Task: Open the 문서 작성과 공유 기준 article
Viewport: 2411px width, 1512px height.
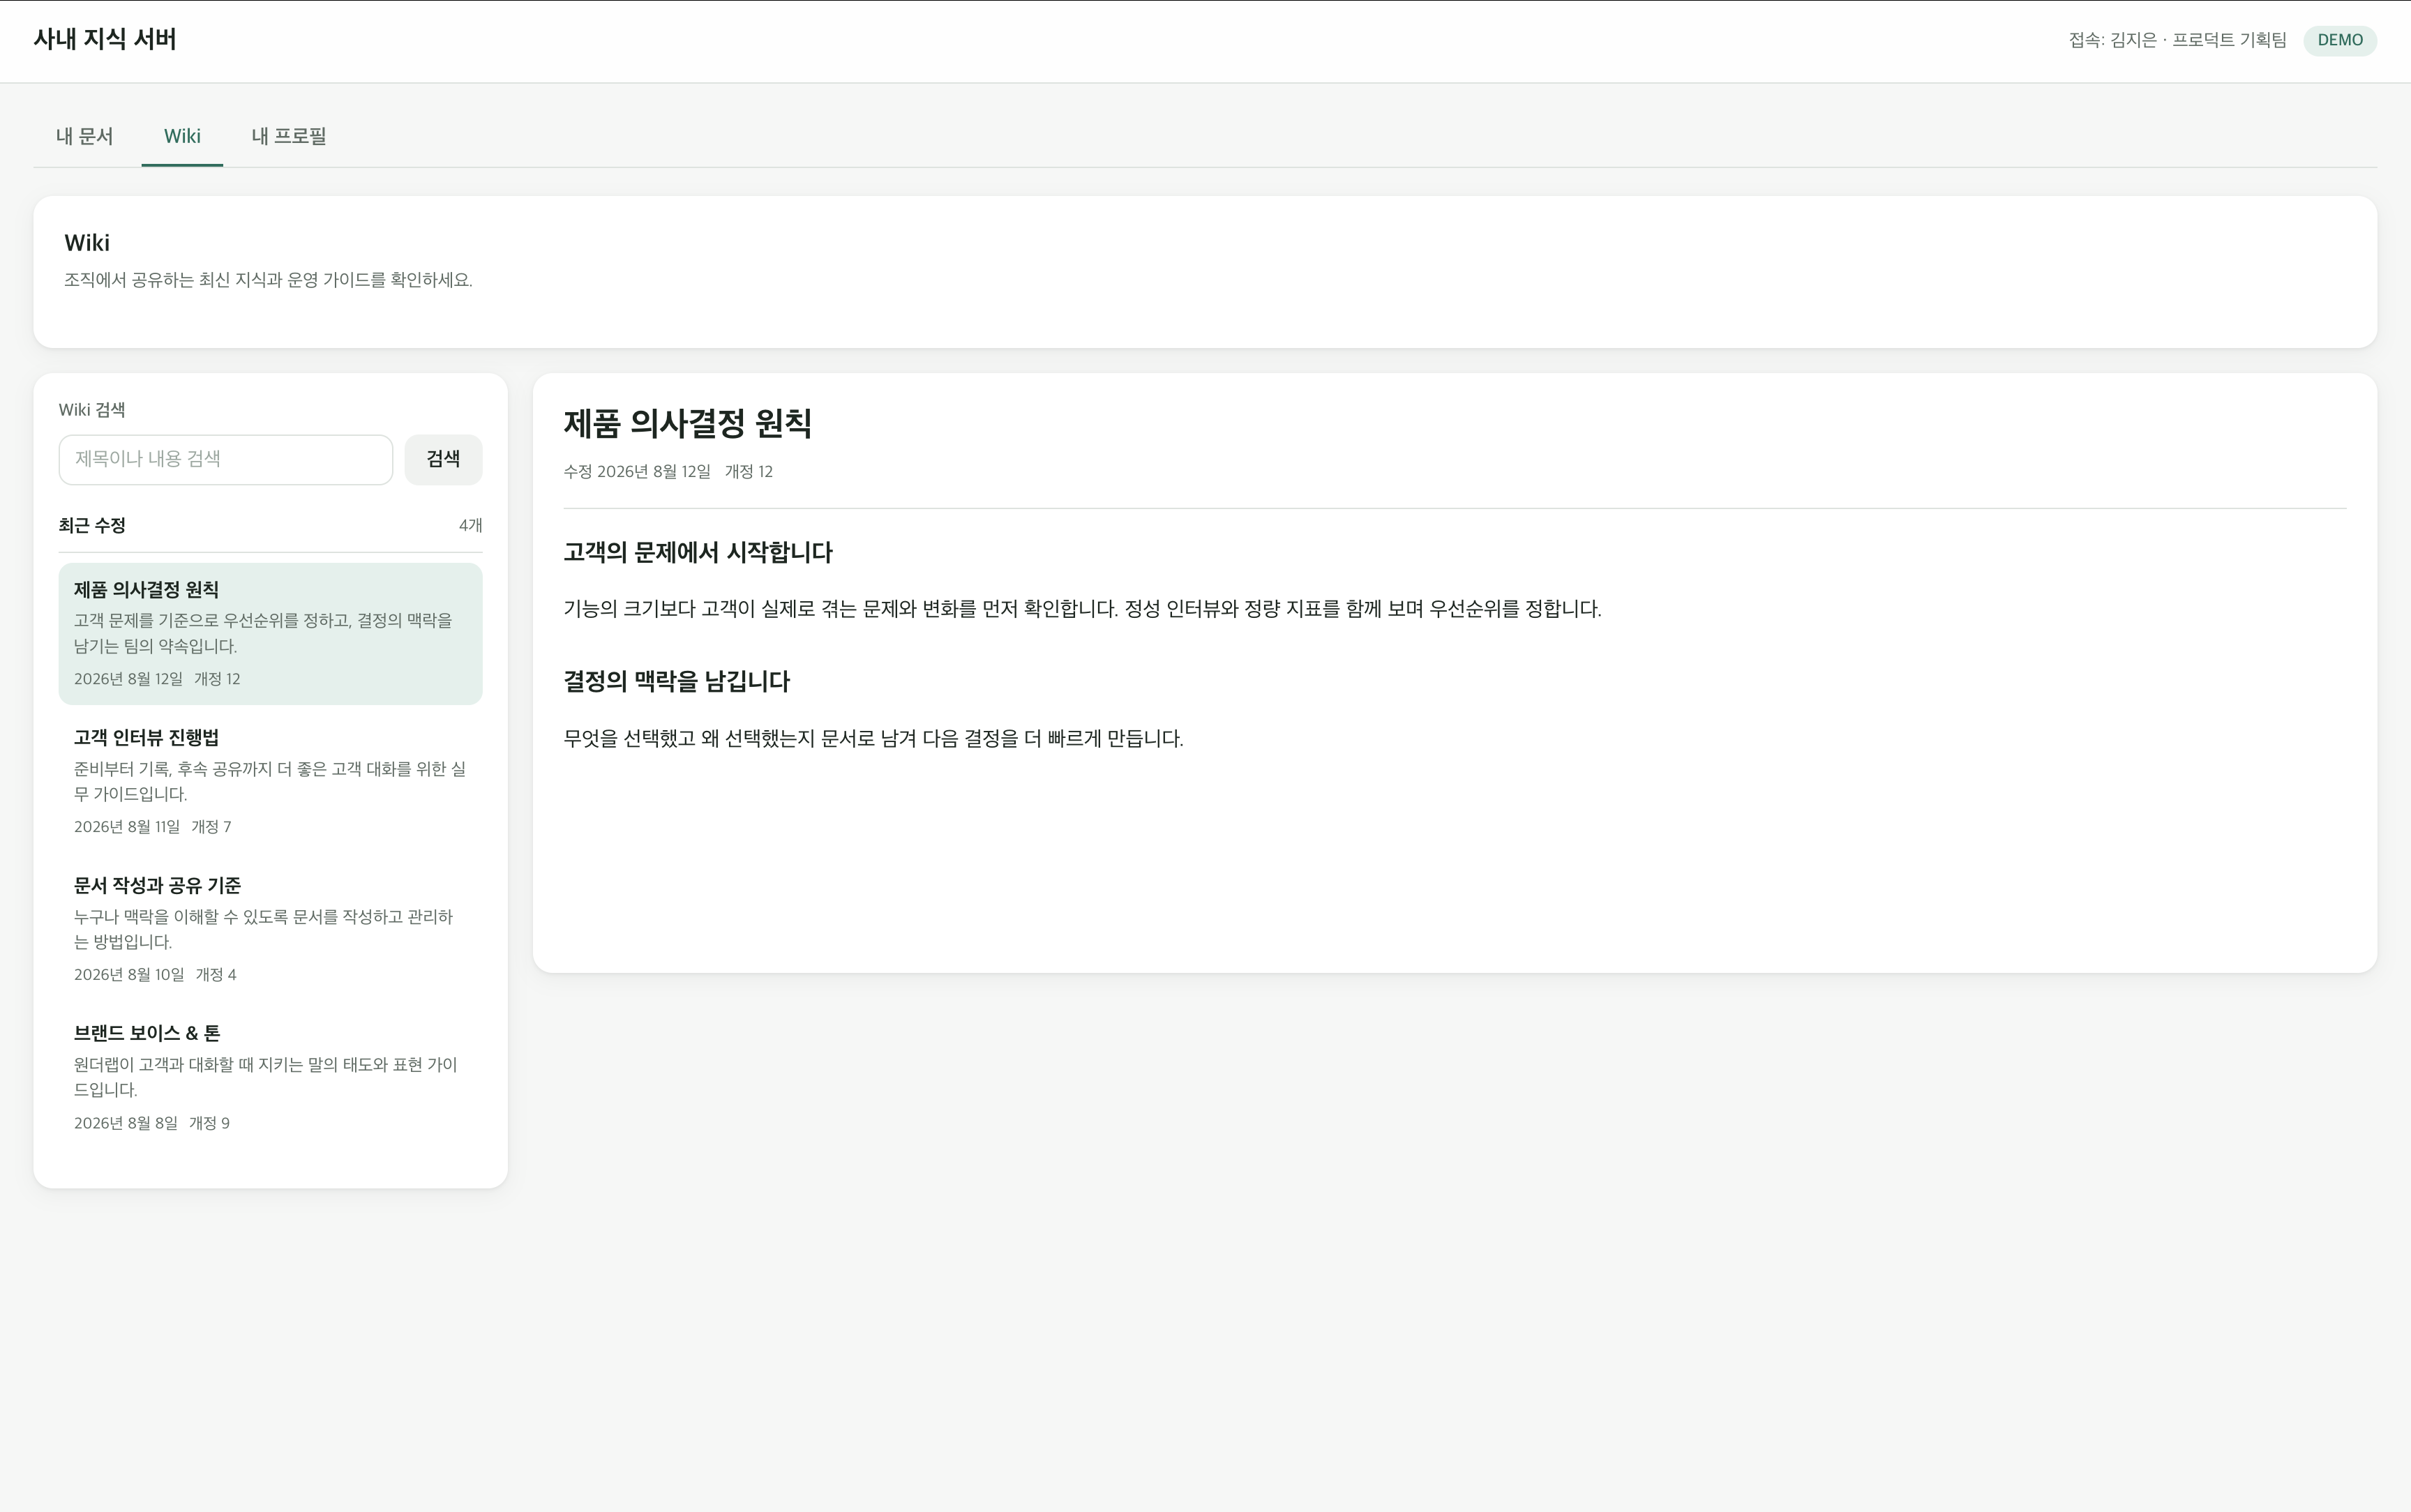Action: (270, 929)
